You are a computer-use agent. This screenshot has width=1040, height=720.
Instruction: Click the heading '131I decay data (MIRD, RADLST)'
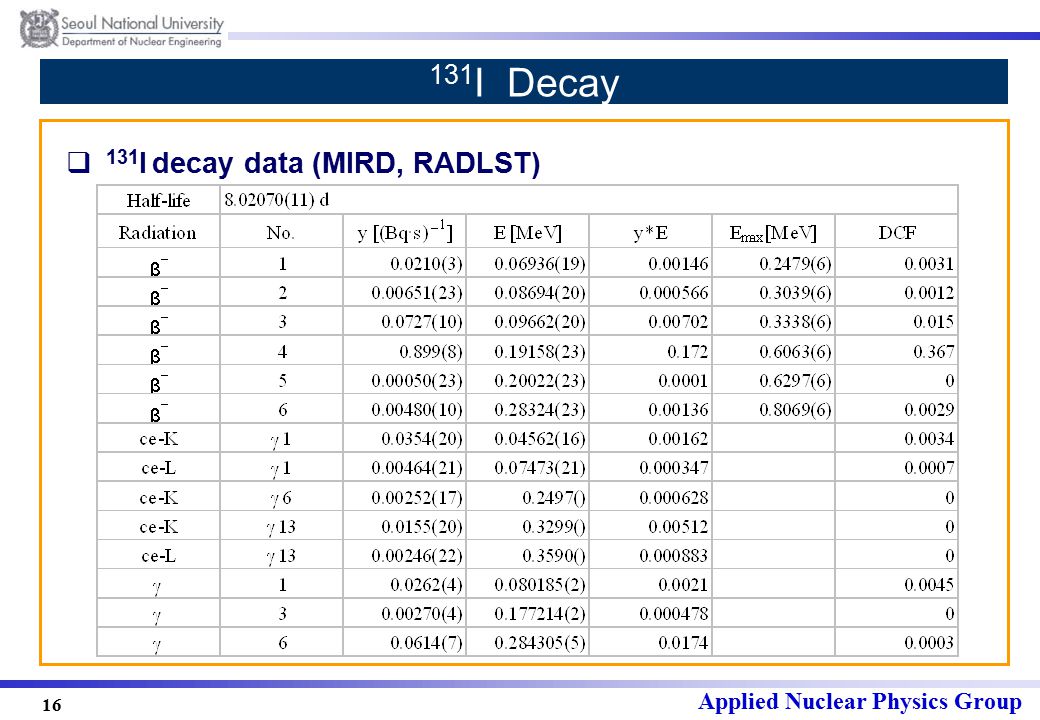(323, 162)
